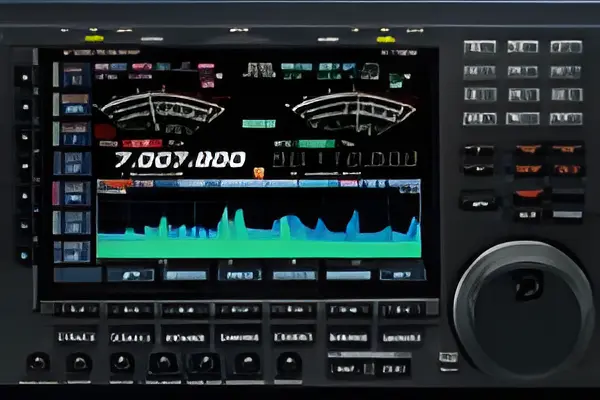Click the orange marker icon above the scope
The image size is (600, 400).
point(259,173)
